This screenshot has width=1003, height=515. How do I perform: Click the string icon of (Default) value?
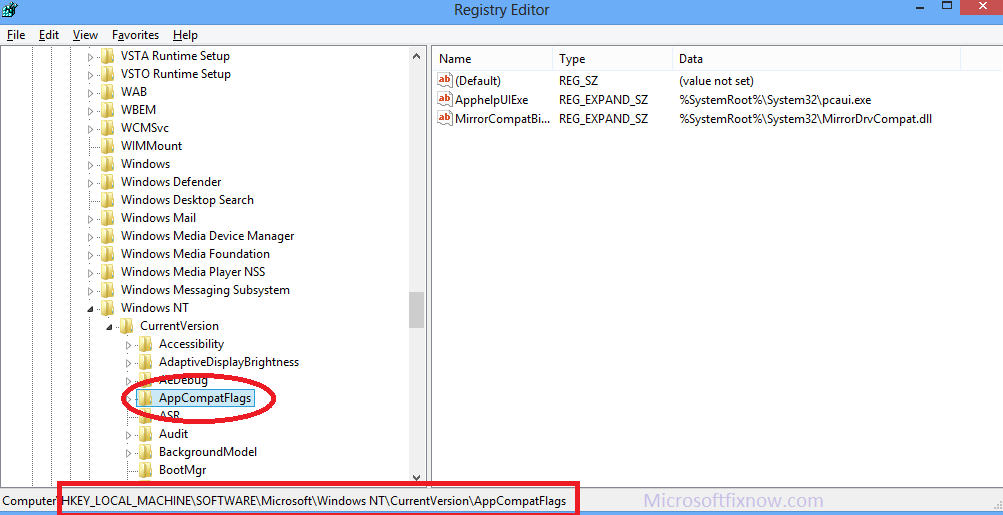click(445, 80)
